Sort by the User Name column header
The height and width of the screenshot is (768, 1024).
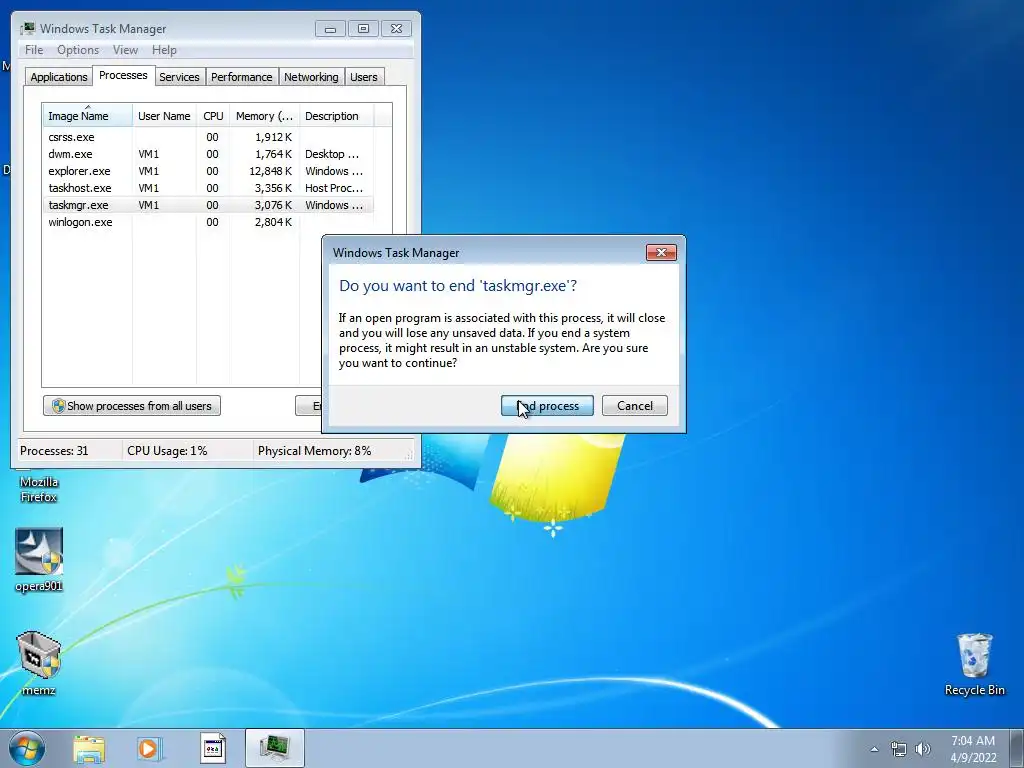click(164, 116)
